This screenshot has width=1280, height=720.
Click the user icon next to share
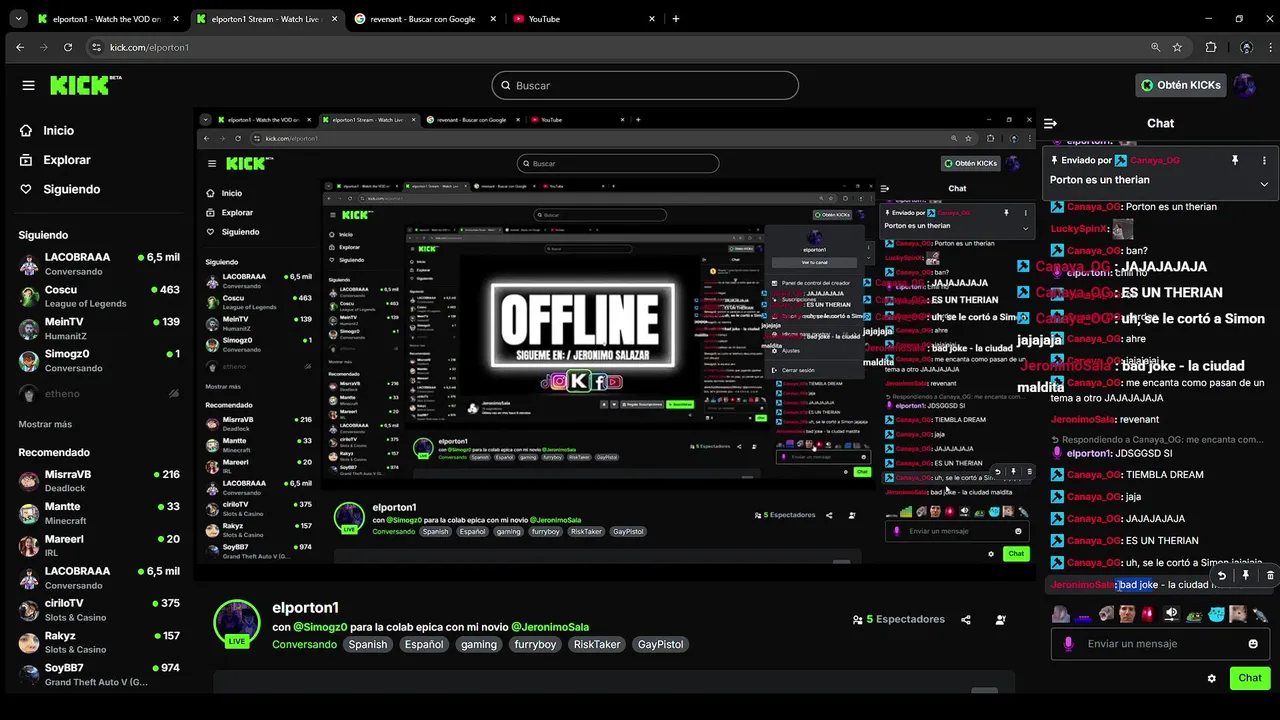[1000, 620]
